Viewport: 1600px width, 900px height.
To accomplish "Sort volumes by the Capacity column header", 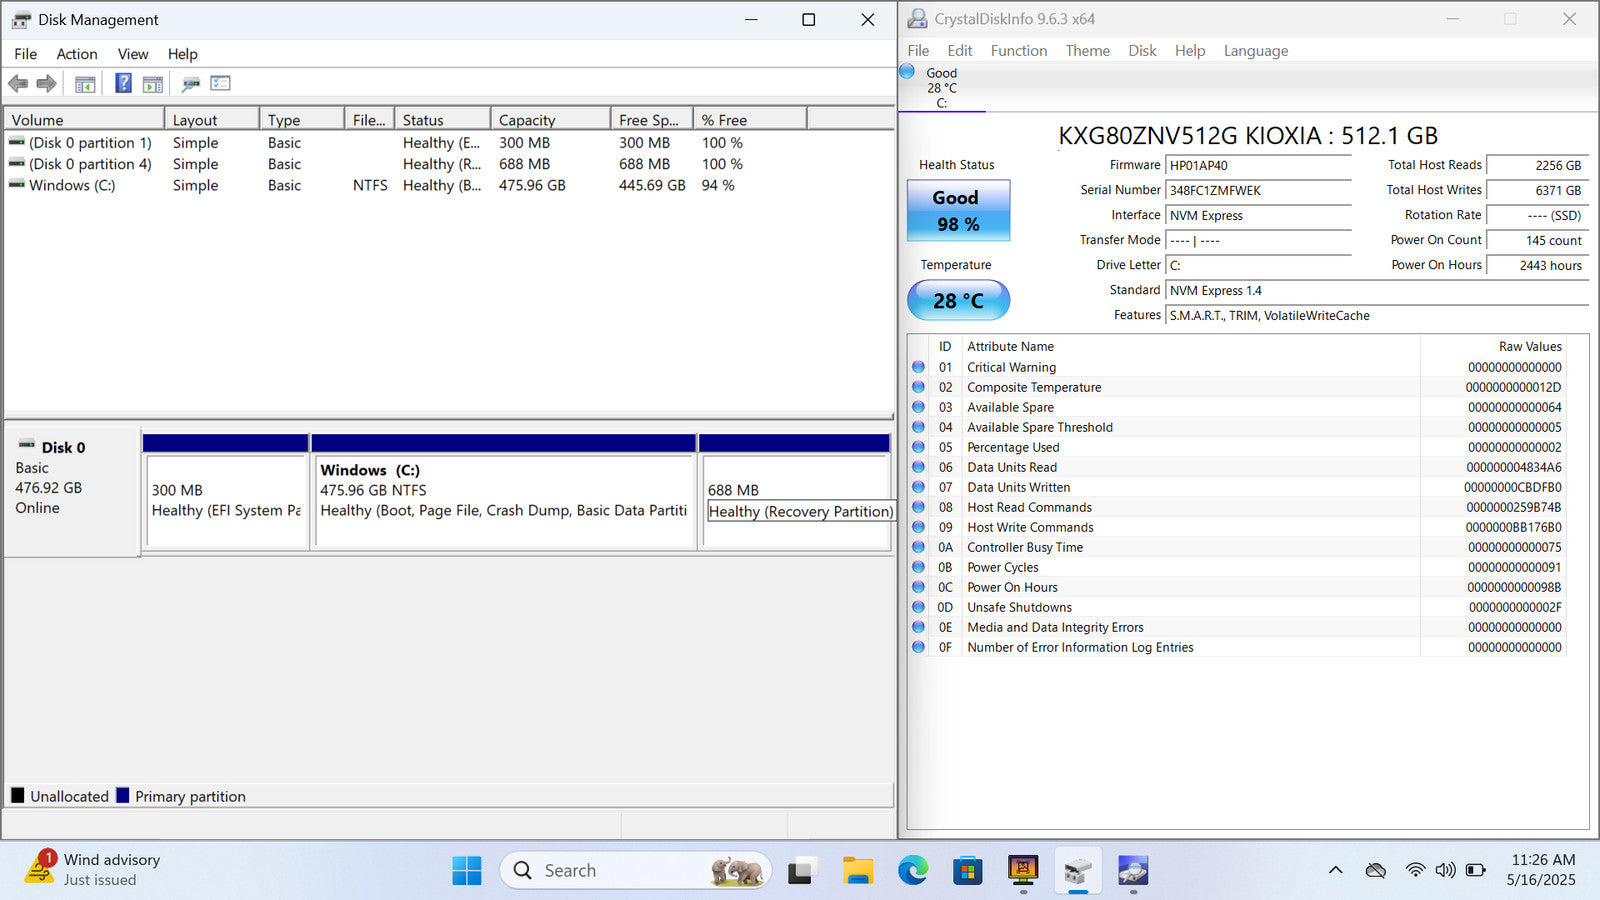I will coord(527,120).
